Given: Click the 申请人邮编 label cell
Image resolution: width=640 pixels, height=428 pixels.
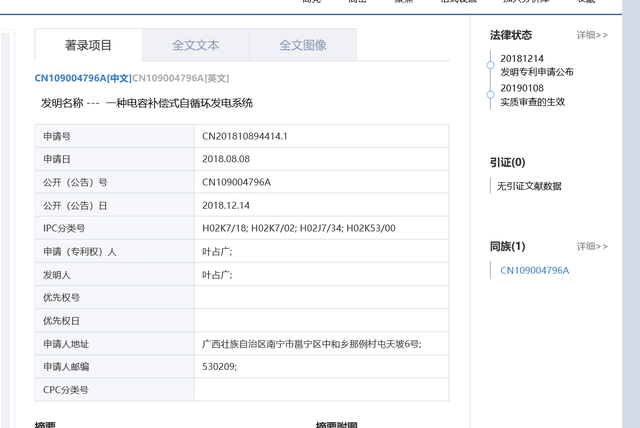Looking at the screenshot, I should coord(114,366).
